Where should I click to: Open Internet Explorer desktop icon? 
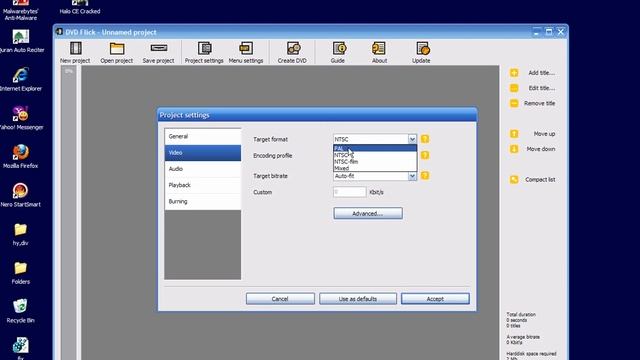(x=20, y=76)
